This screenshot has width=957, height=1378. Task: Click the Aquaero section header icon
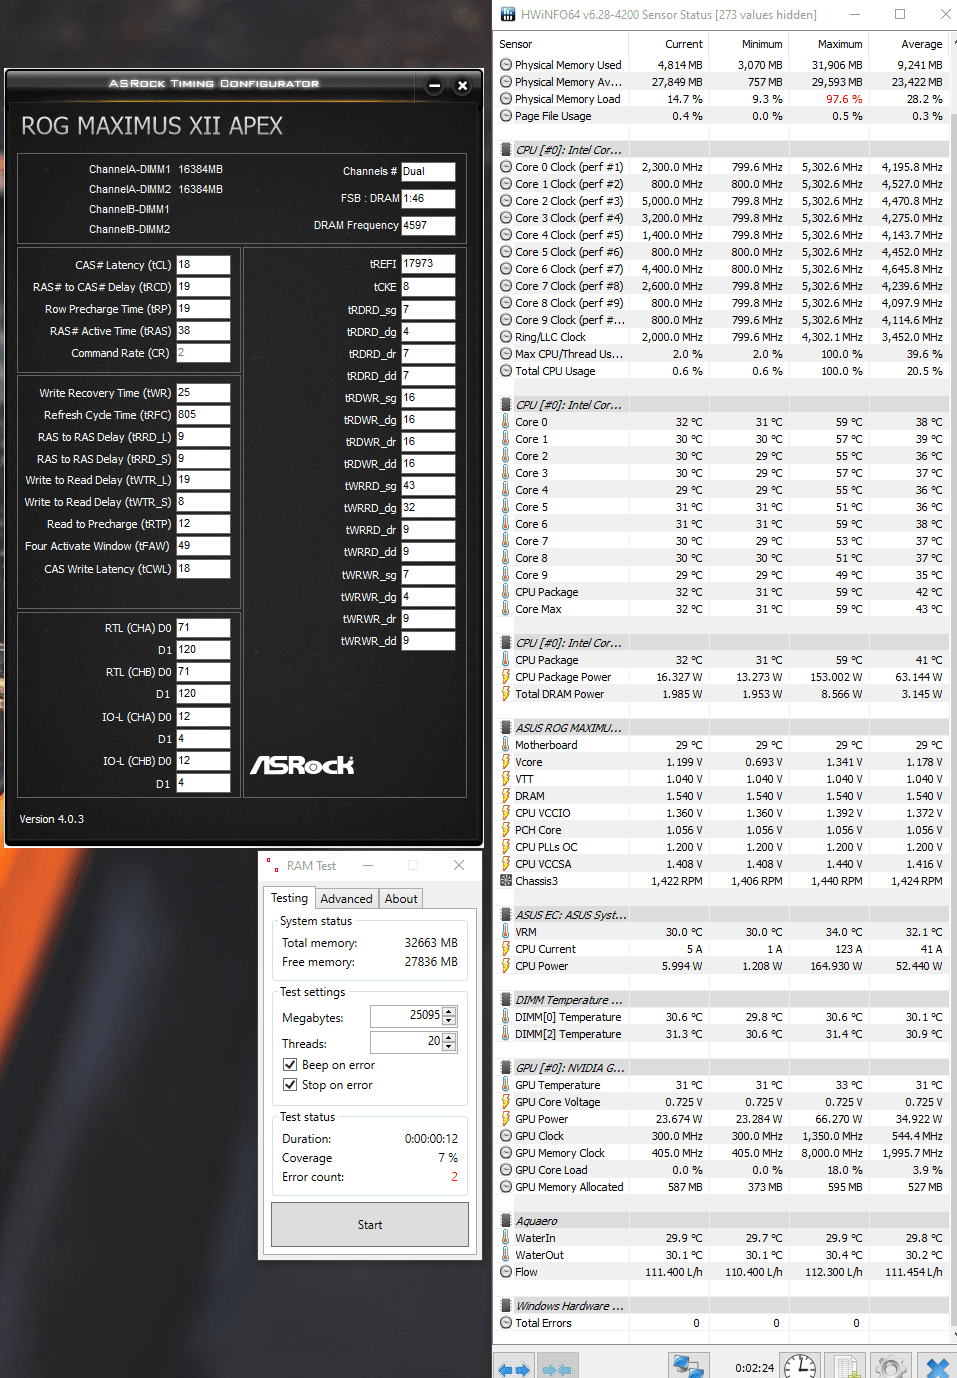pyautogui.click(x=506, y=1221)
